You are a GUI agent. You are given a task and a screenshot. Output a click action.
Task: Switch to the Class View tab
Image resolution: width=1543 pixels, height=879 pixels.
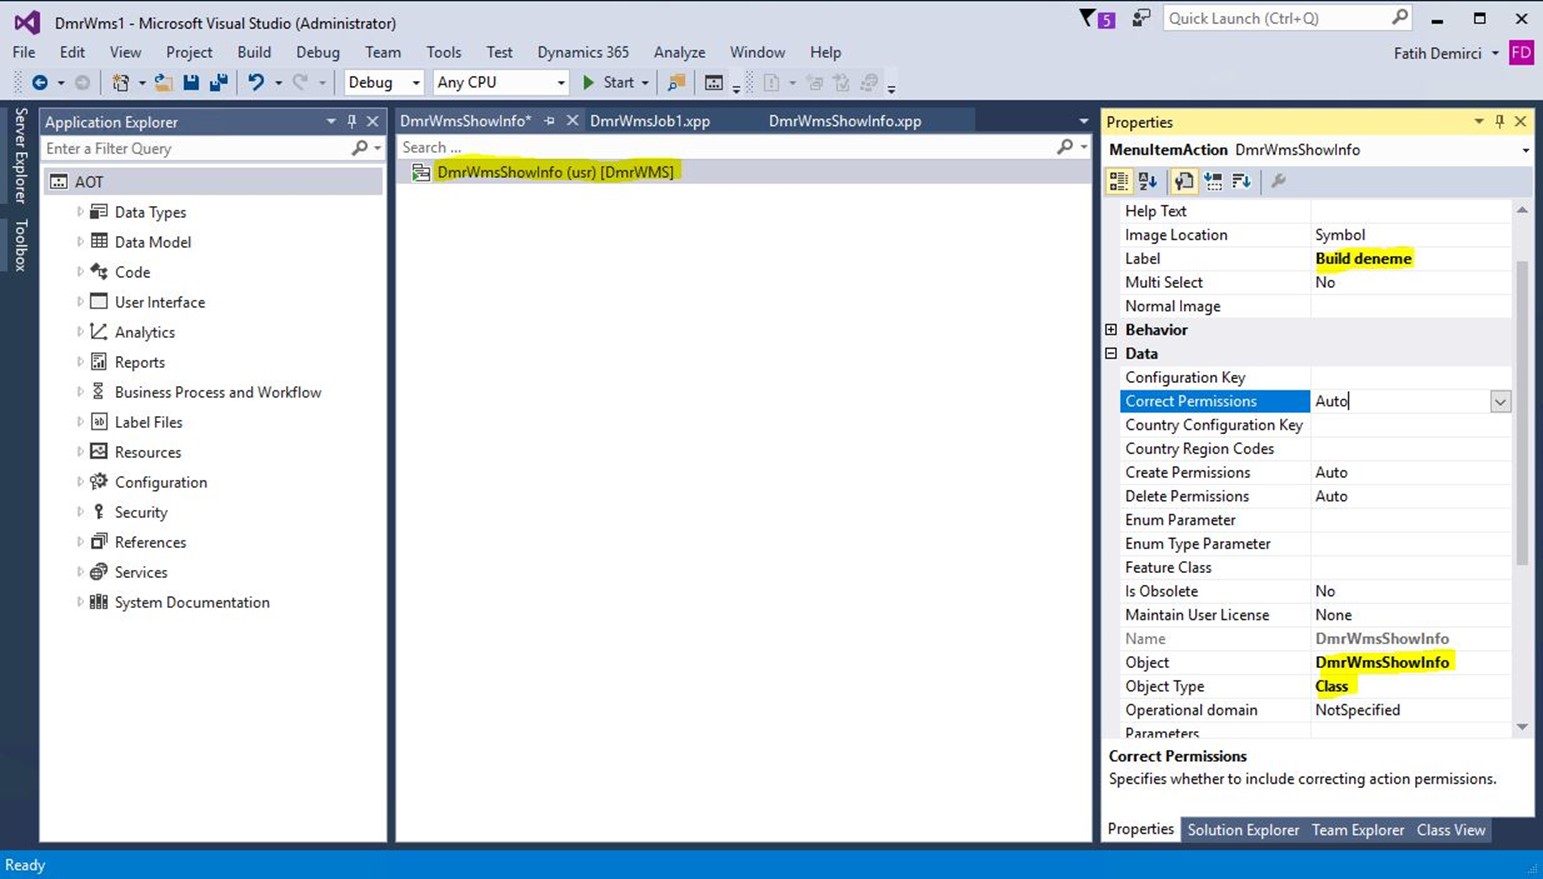coord(1451,830)
